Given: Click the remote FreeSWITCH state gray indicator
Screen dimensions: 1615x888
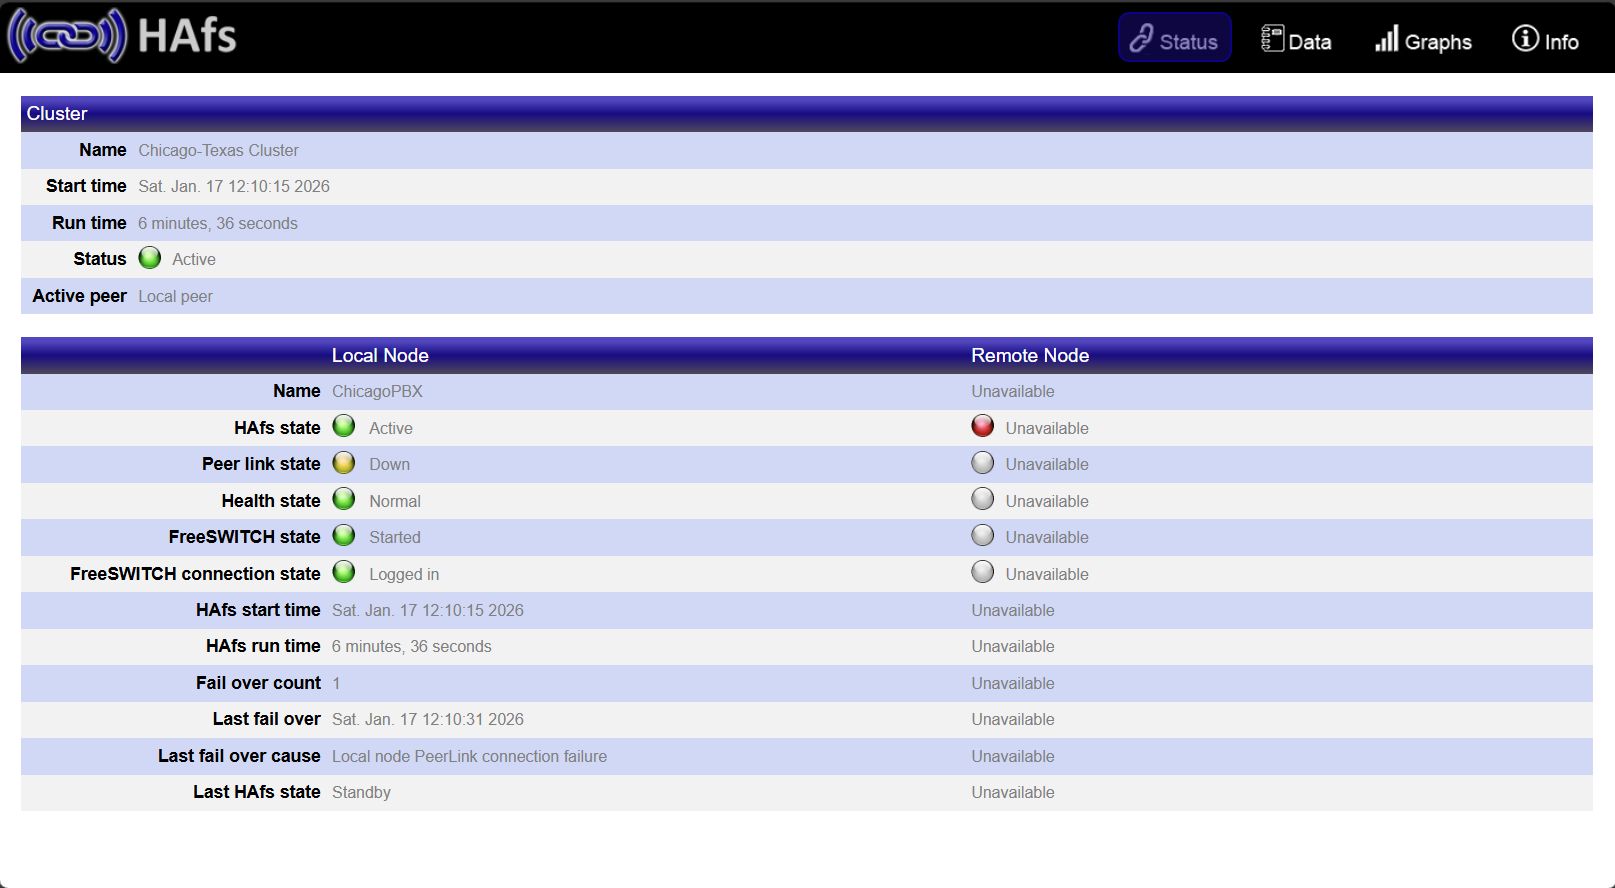Looking at the screenshot, I should pos(983,536).
